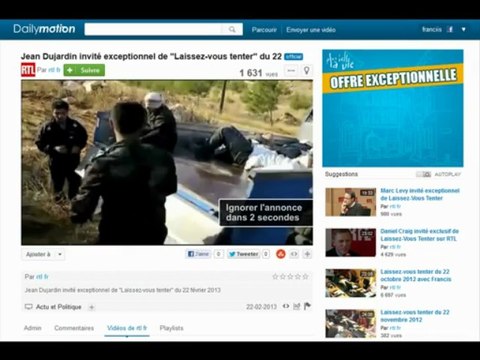480x360 pixels.
Task: Open Daniel Craig video thumbnail
Action: click(x=351, y=242)
